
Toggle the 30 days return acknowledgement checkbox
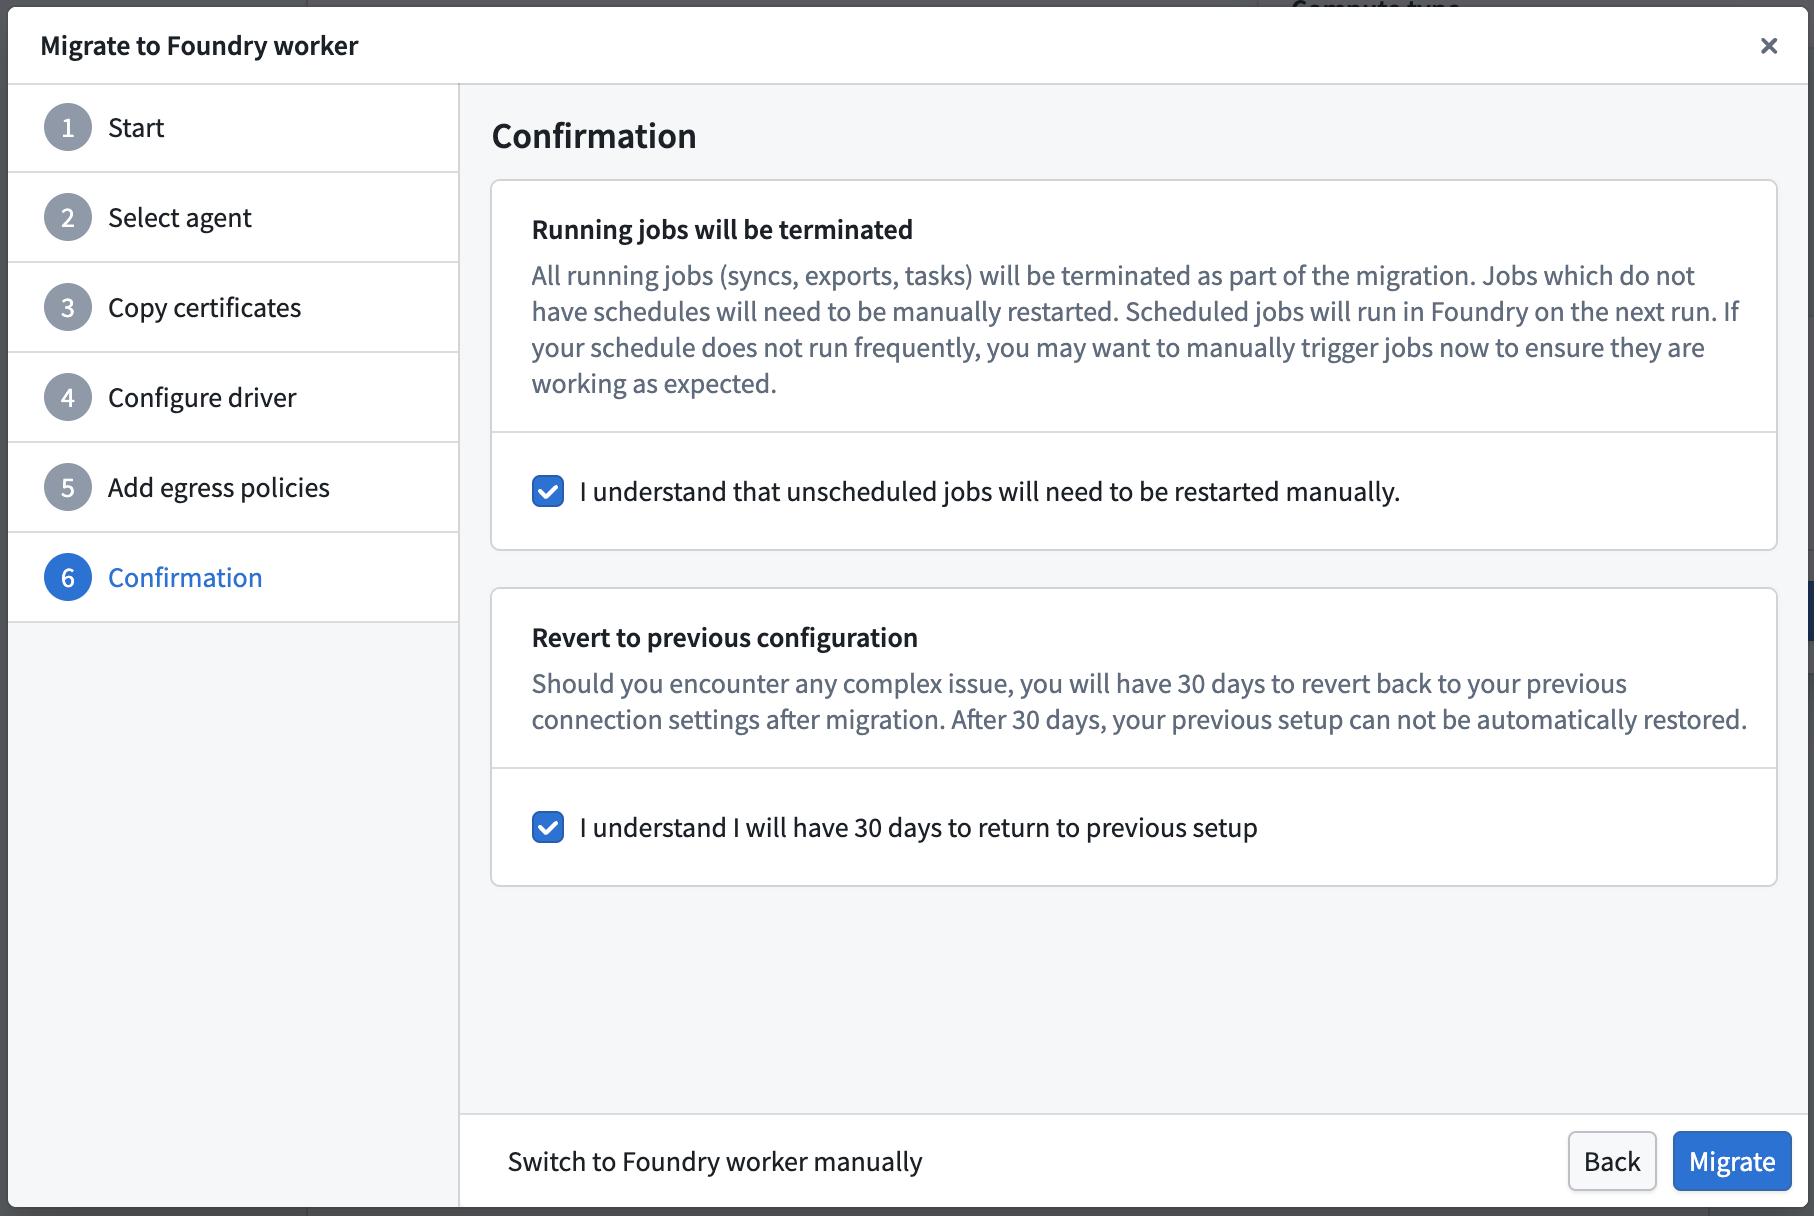[x=548, y=827]
